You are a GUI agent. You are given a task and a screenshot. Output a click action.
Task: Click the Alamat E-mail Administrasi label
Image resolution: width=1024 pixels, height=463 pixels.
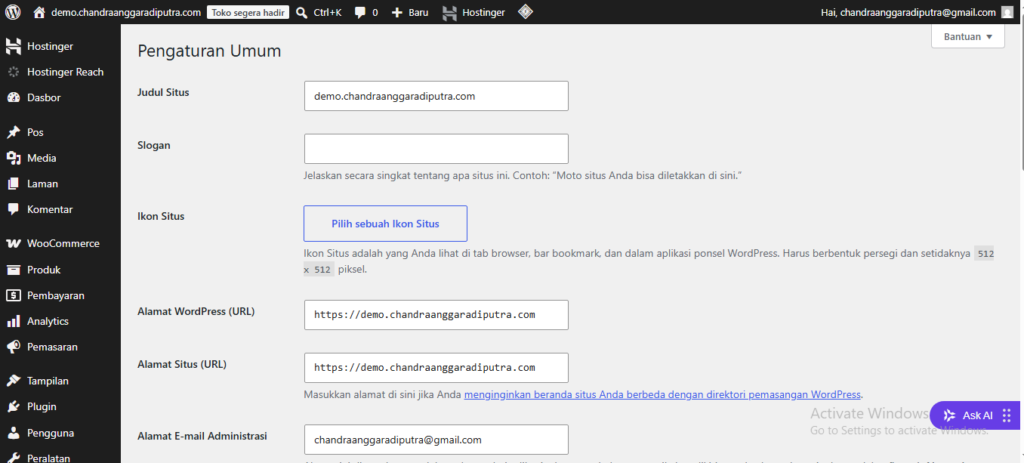pyautogui.click(x=202, y=436)
